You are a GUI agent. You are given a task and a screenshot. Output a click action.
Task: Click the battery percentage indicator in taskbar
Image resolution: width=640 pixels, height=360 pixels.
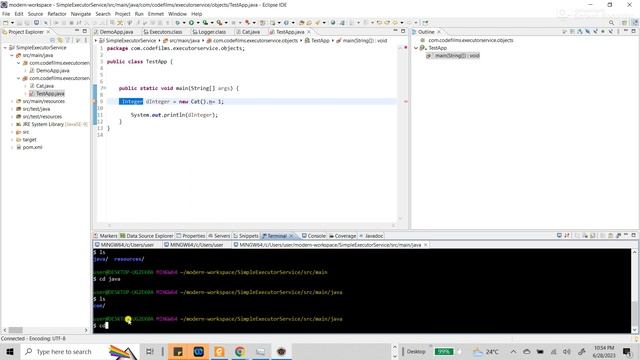(444, 351)
